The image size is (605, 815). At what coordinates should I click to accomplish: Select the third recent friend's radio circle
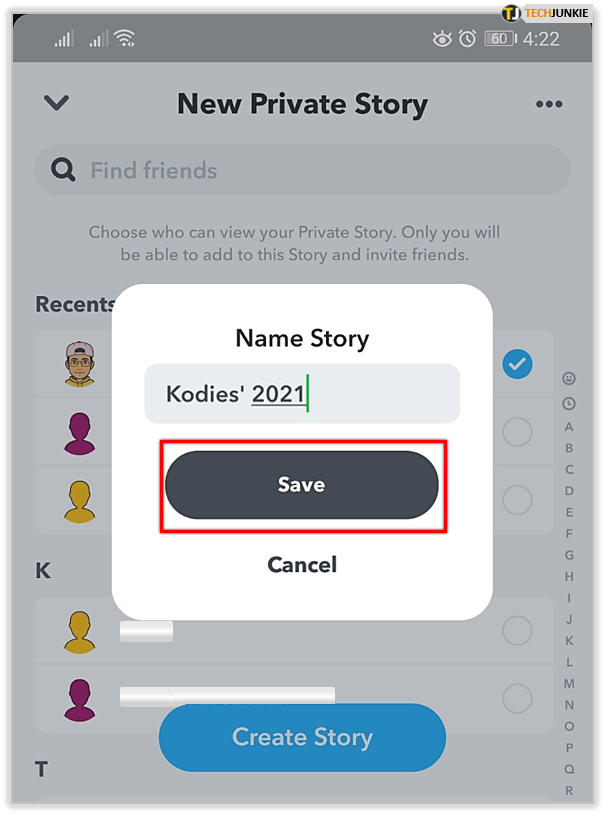tap(518, 499)
